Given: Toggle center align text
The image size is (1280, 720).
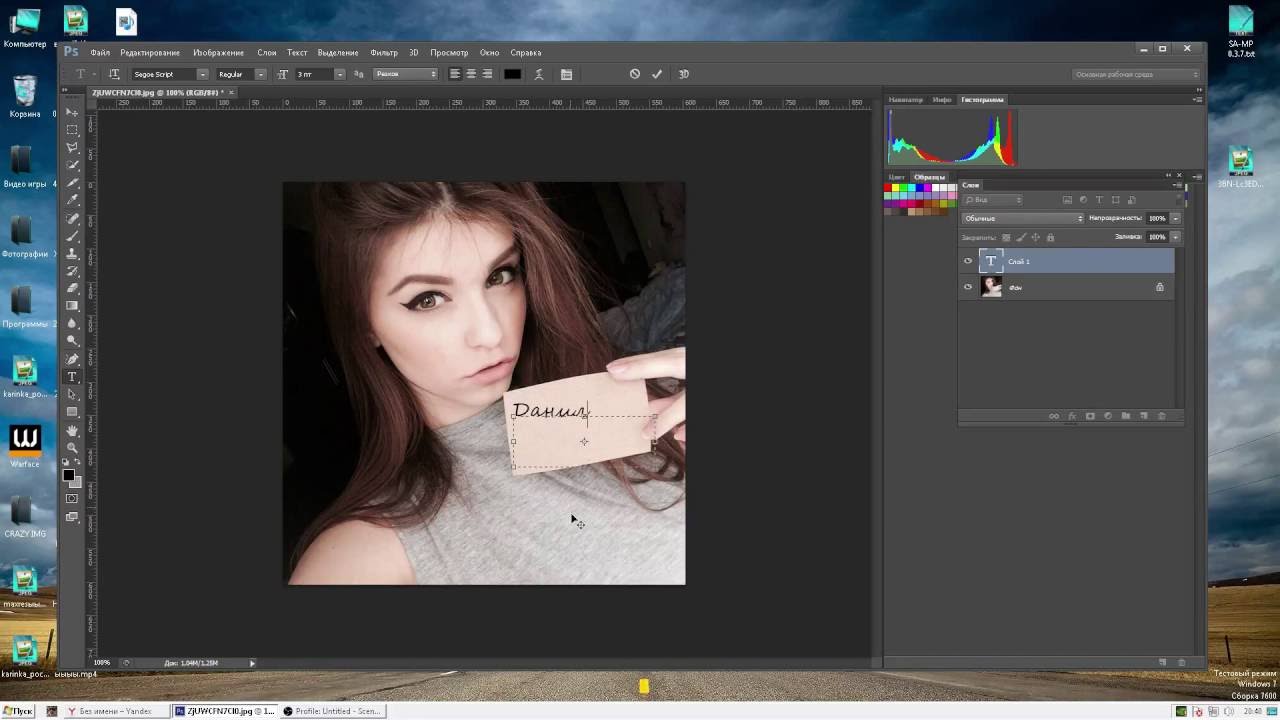Looking at the screenshot, I should click(471, 74).
